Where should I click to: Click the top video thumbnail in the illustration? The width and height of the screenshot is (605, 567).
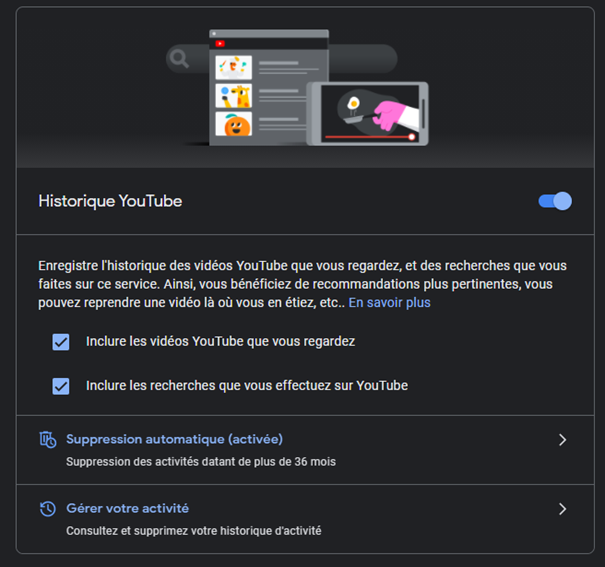pyautogui.click(x=233, y=67)
